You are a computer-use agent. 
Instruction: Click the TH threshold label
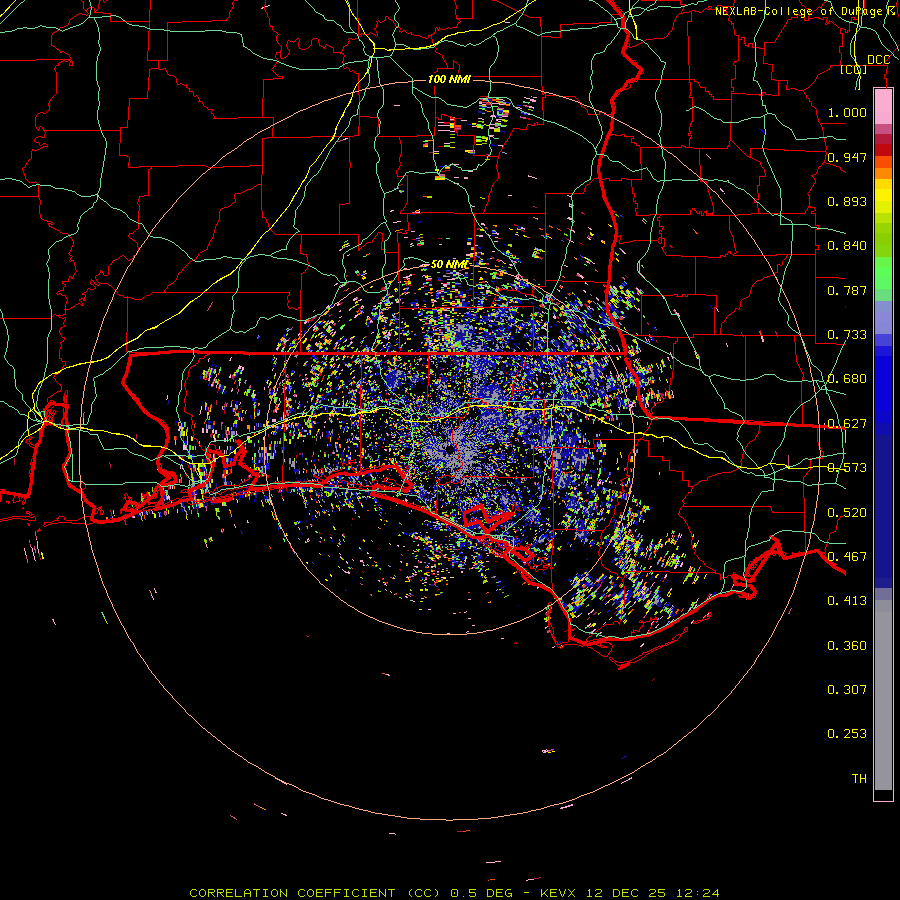tap(859, 779)
